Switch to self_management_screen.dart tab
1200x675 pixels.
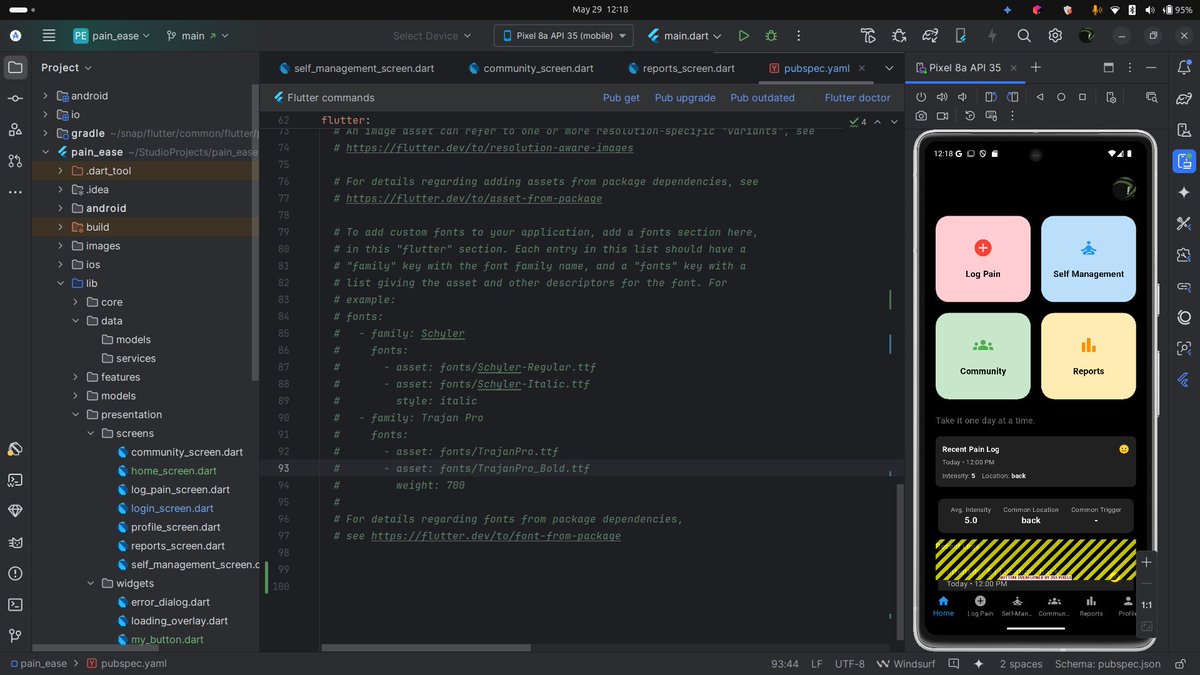tap(357, 68)
